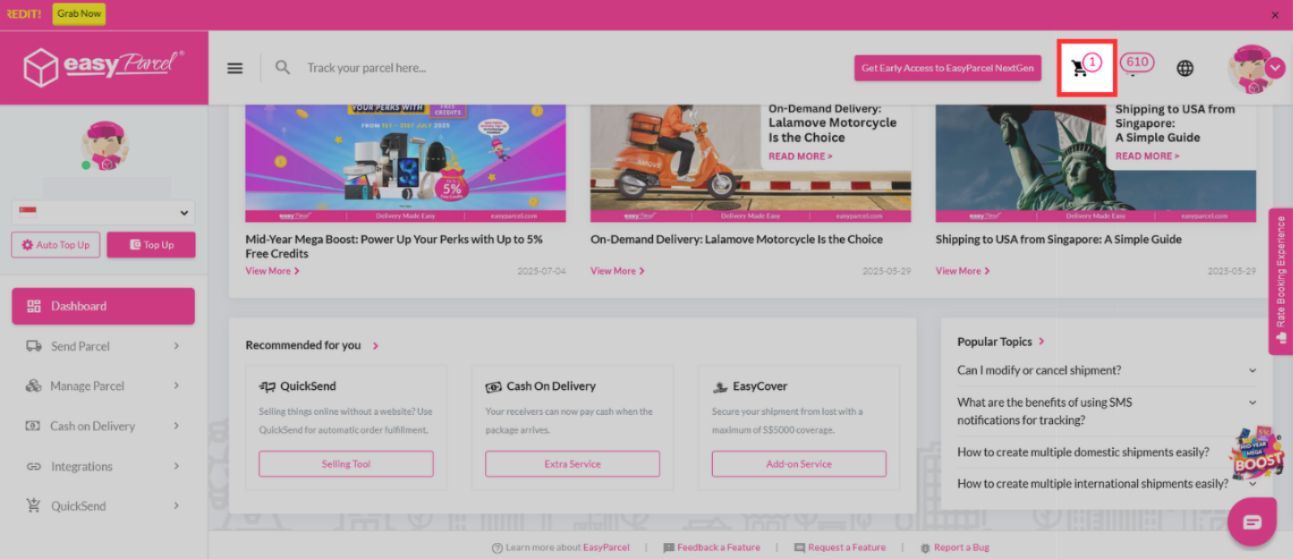Click Report a Bug link
The image size is (1293, 559).
(955, 548)
